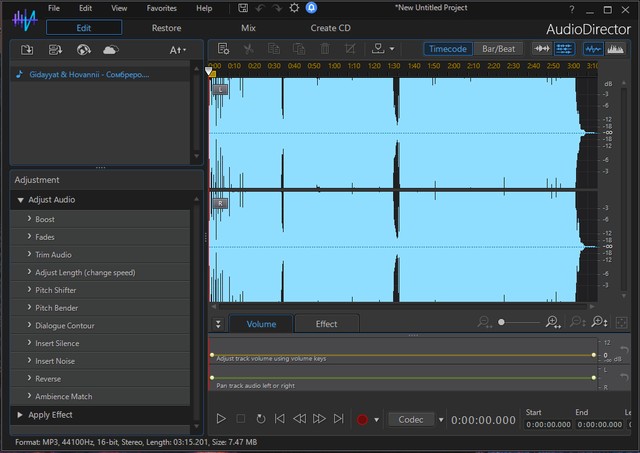Open the CyberLink cloud icon
Screen dimensions: 640x453
point(110,49)
